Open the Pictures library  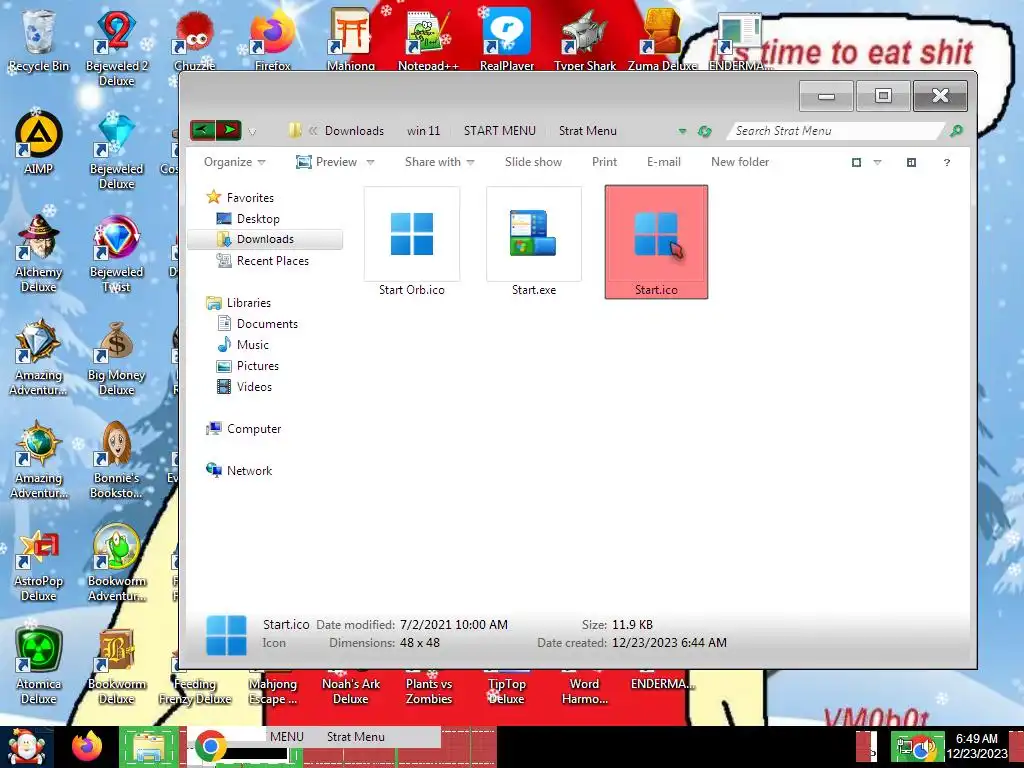point(248,366)
